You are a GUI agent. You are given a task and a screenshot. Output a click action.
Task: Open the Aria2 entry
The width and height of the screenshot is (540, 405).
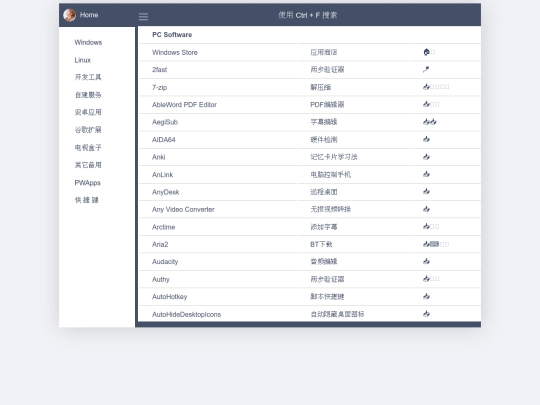coord(160,244)
